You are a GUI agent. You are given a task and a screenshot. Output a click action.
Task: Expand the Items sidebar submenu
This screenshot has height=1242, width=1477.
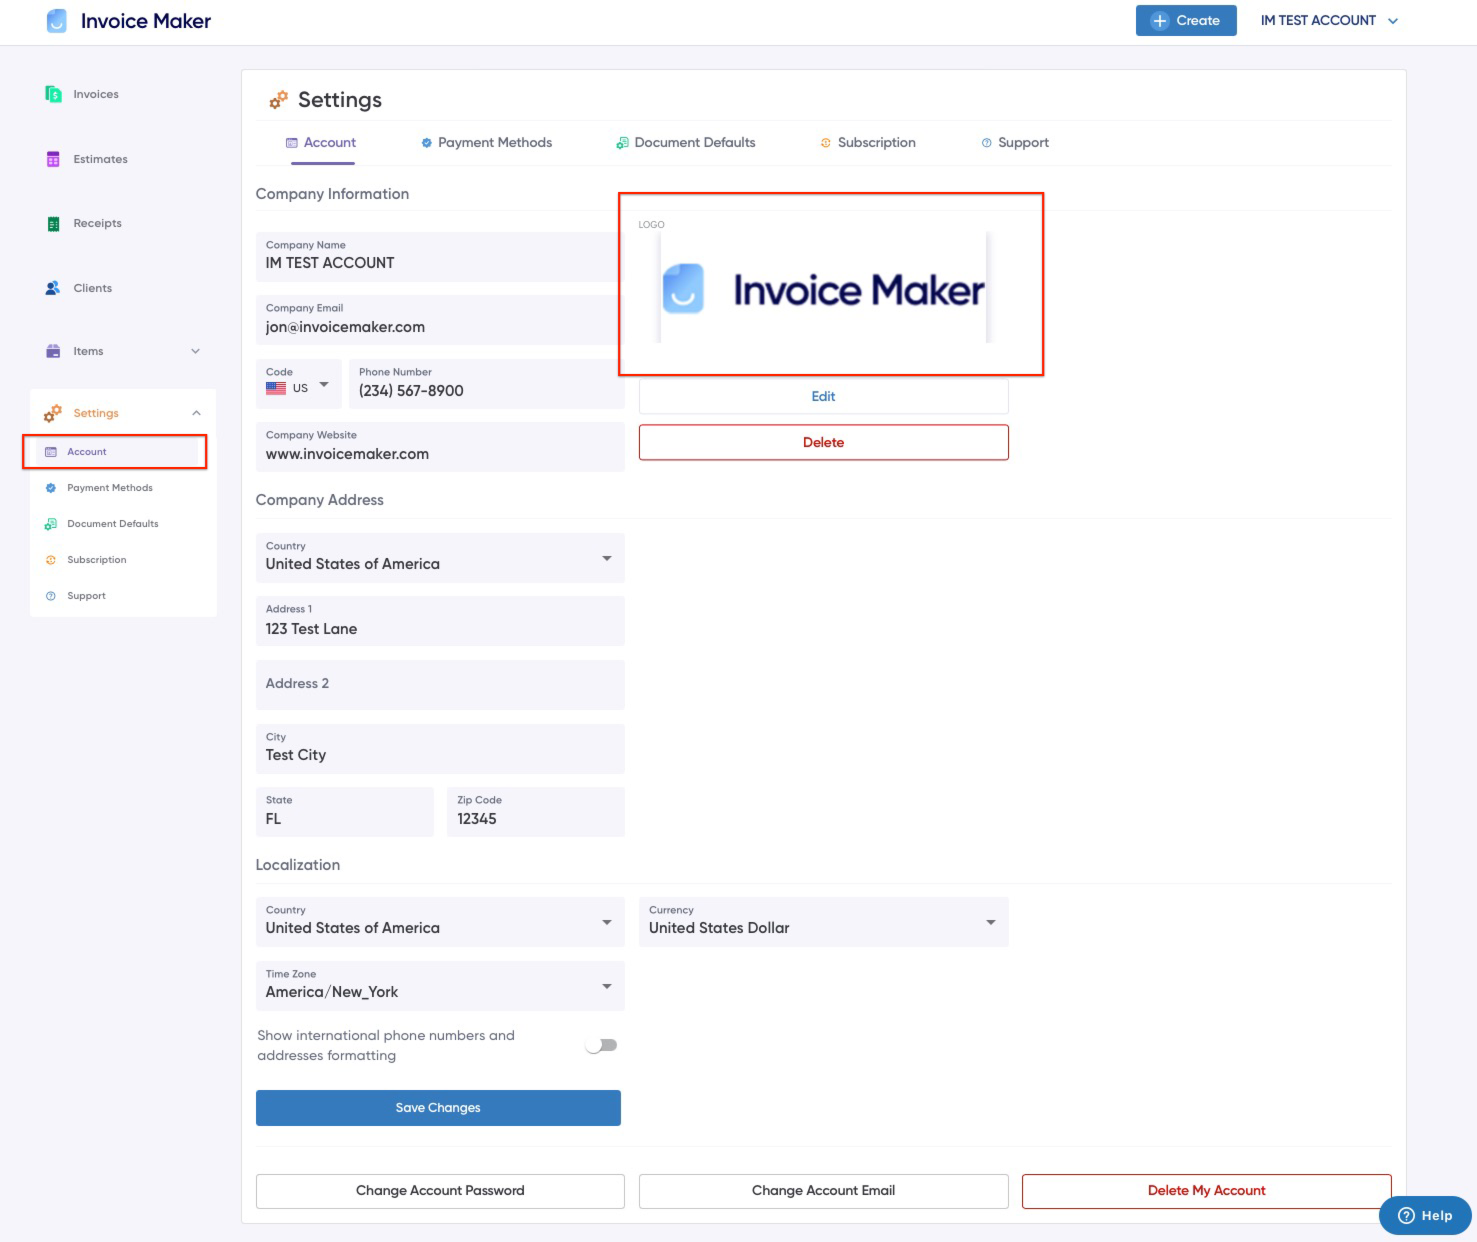(196, 351)
